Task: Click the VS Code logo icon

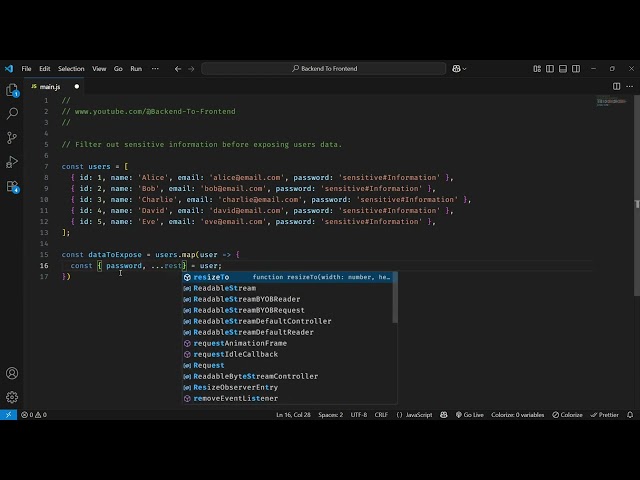Action: 9,69
